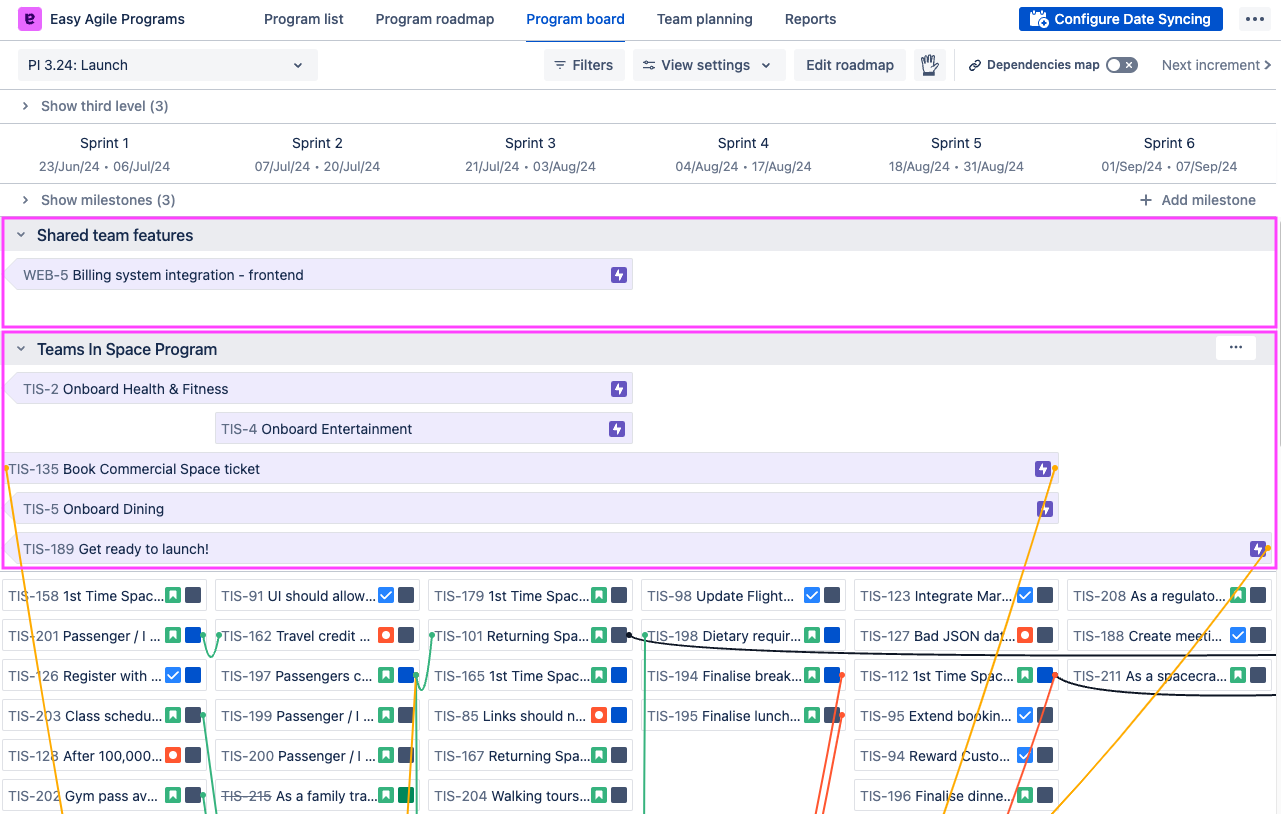
Task: Click the Easy Agile Programs logo icon
Action: 30,19
